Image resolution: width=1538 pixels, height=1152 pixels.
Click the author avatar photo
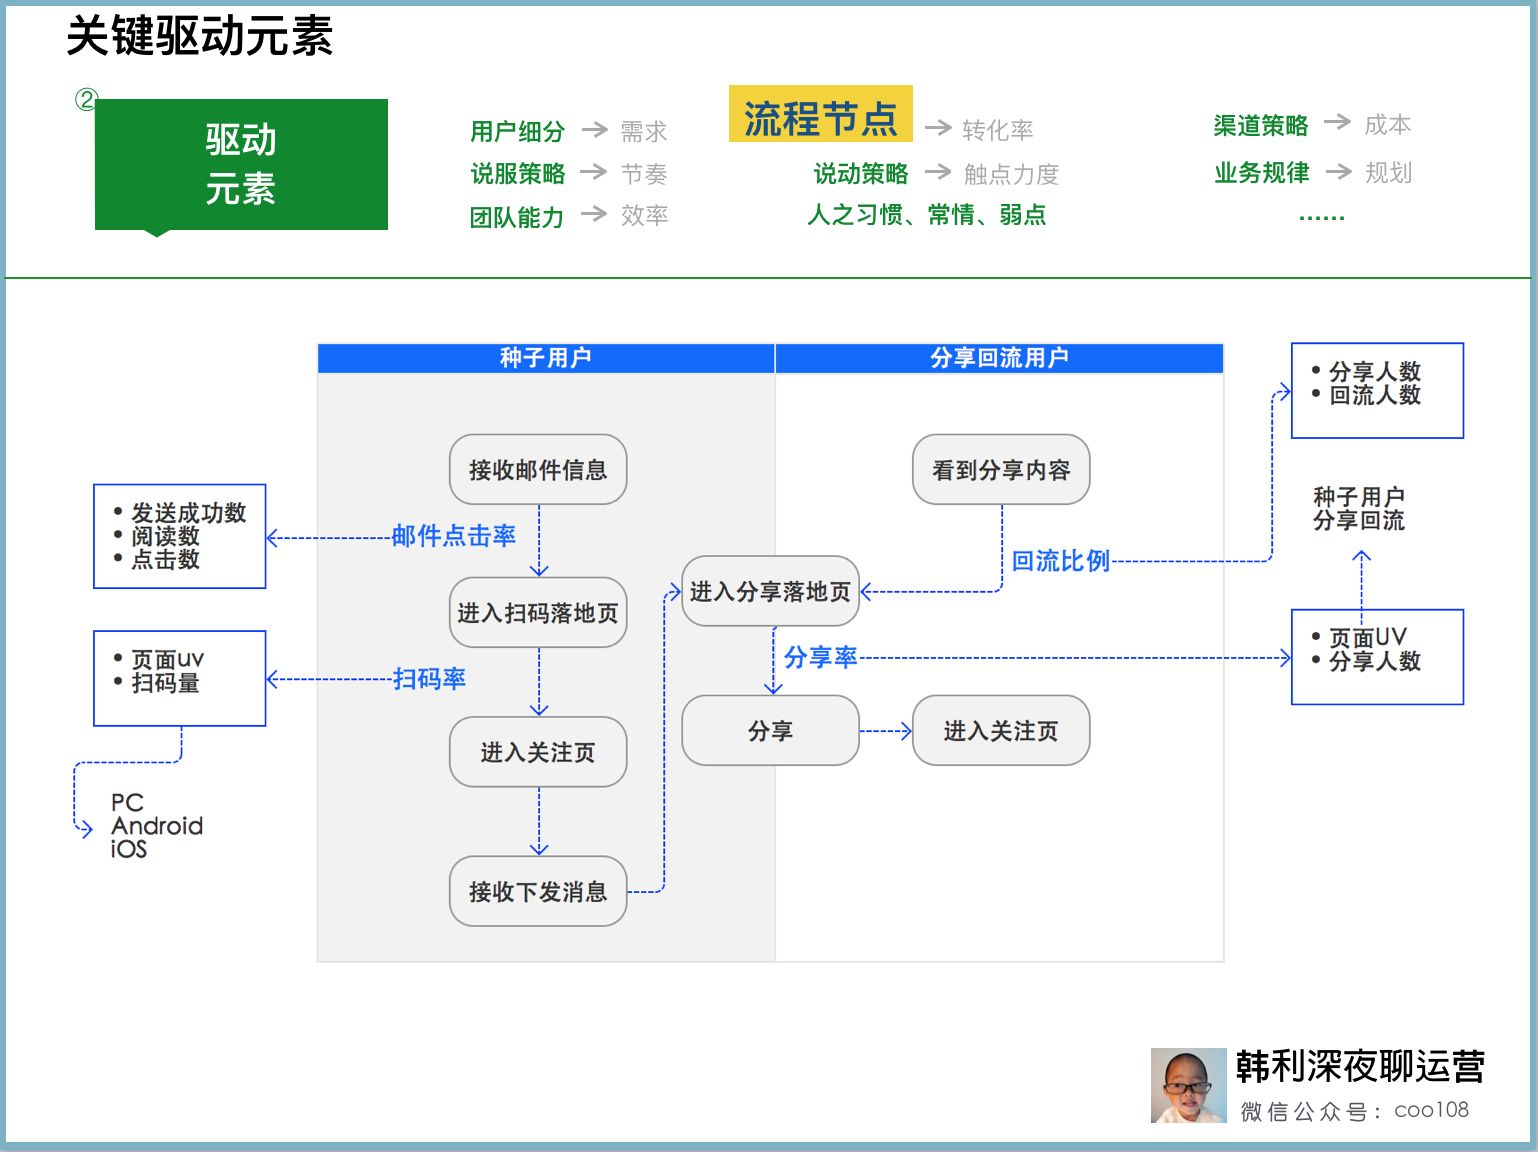pyautogui.click(x=1188, y=1085)
